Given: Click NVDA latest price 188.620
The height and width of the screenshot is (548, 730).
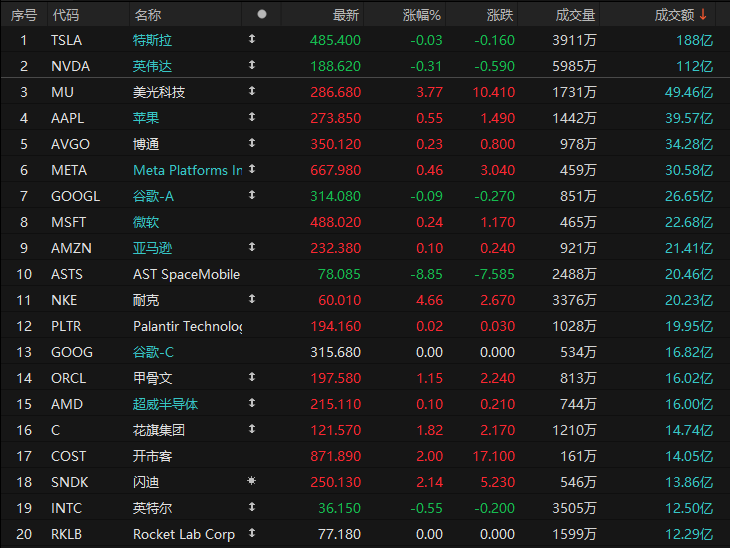Looking at the screenshot, I should point(335,66).
